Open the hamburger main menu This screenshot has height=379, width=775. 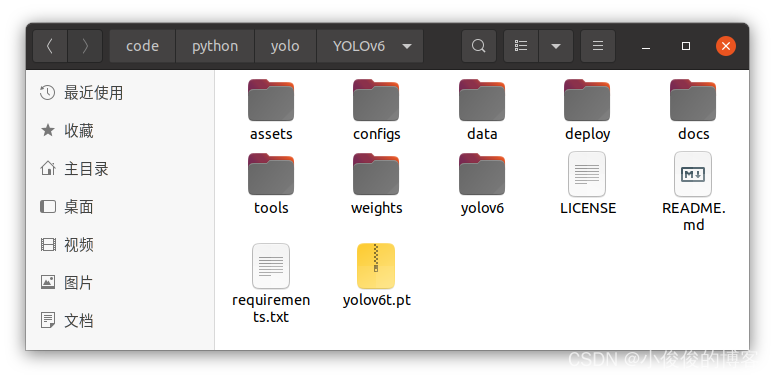tap(598, 46)
